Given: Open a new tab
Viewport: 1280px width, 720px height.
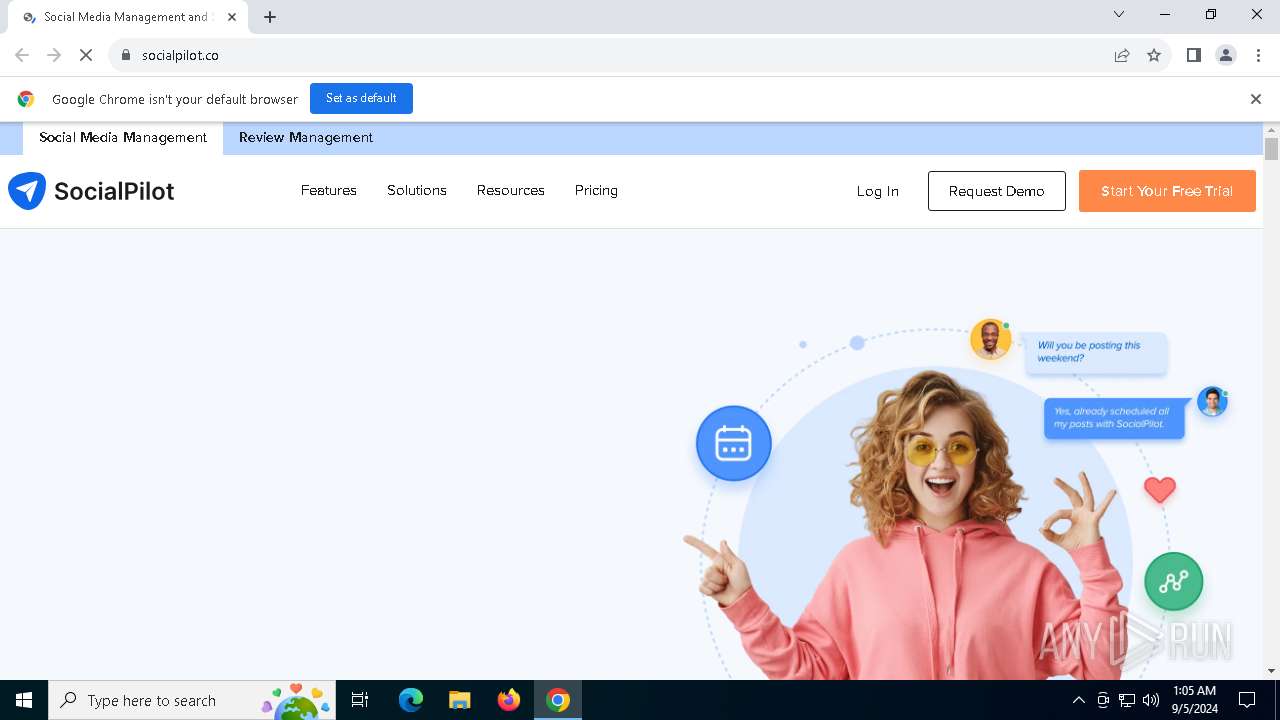Looking at the screenshot, I should click(270, 17).
